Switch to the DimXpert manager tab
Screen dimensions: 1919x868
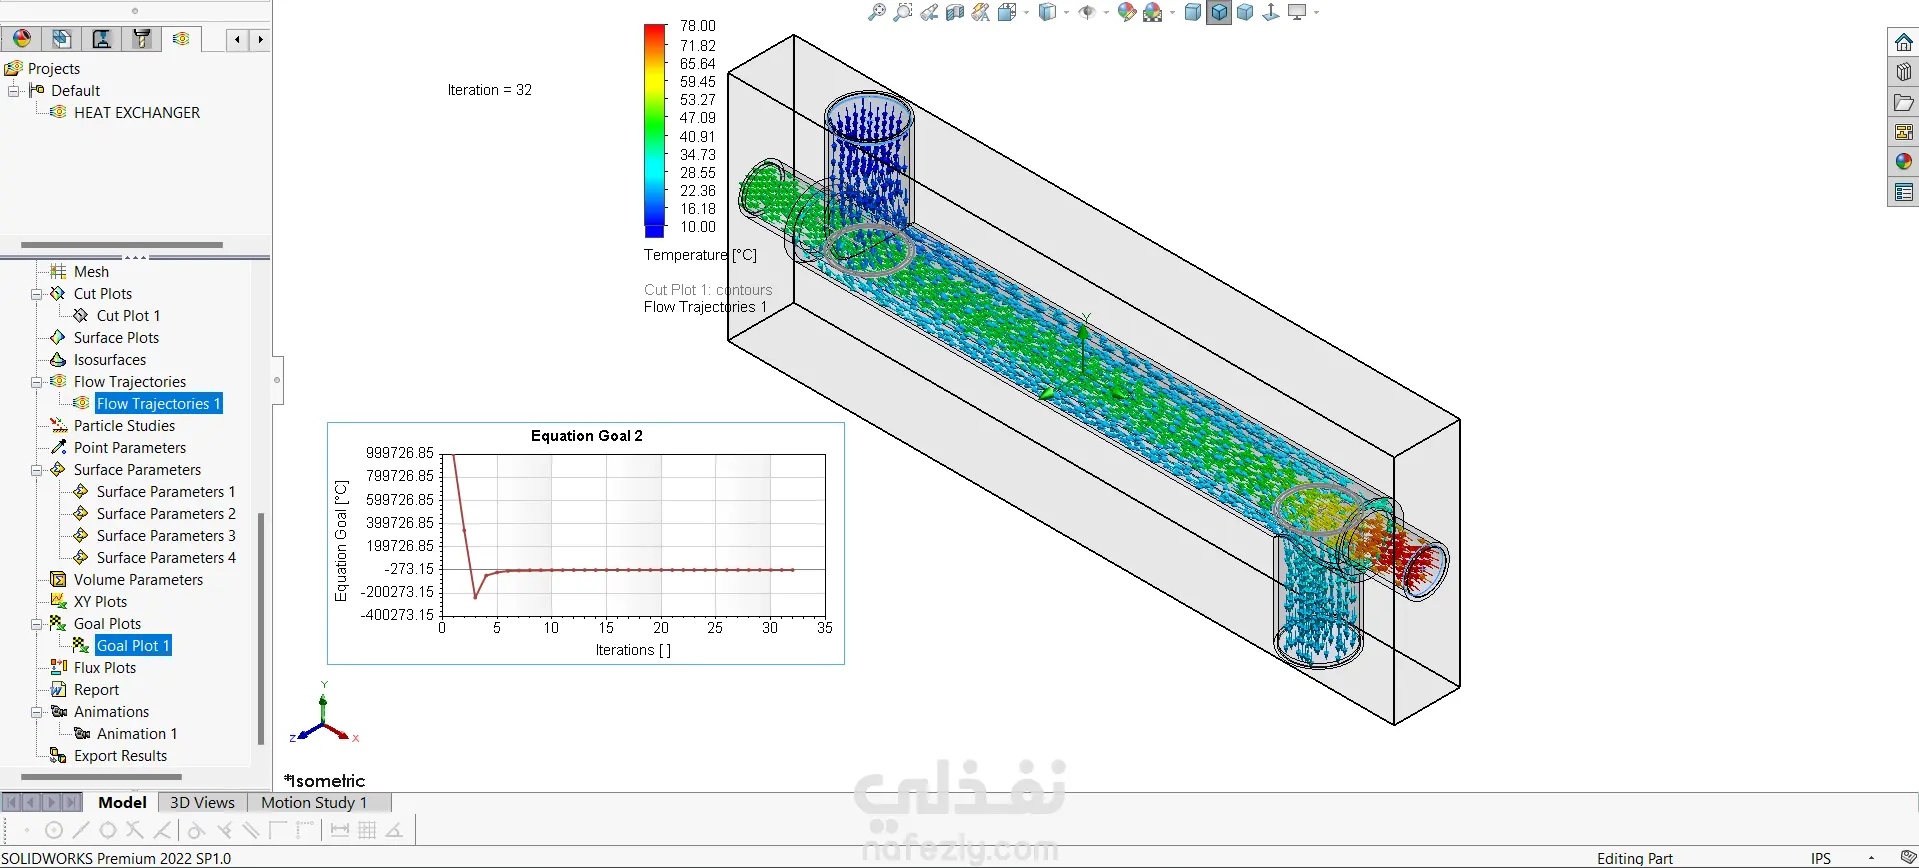(62, 39)
